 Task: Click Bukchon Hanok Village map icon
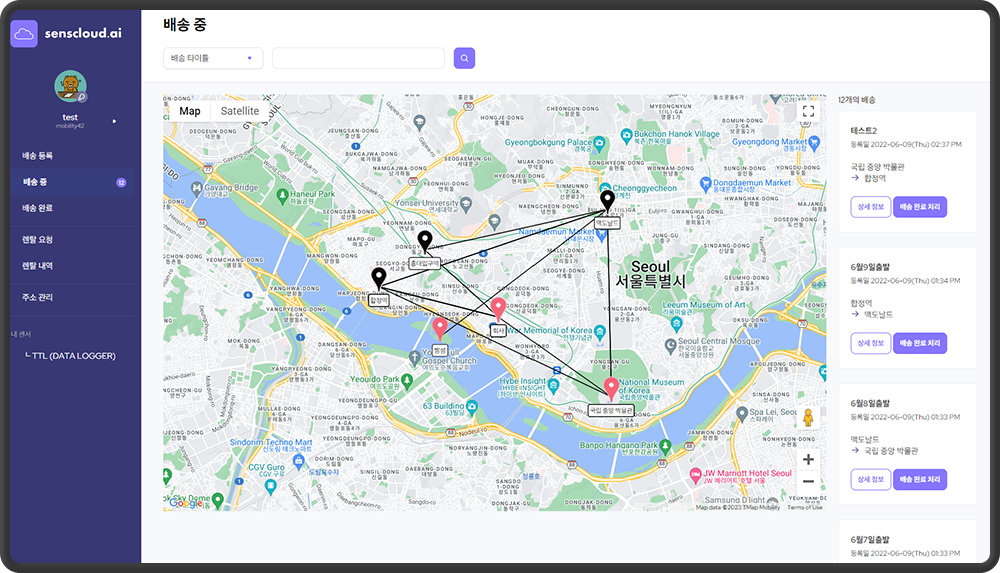(x=627, y=135)
